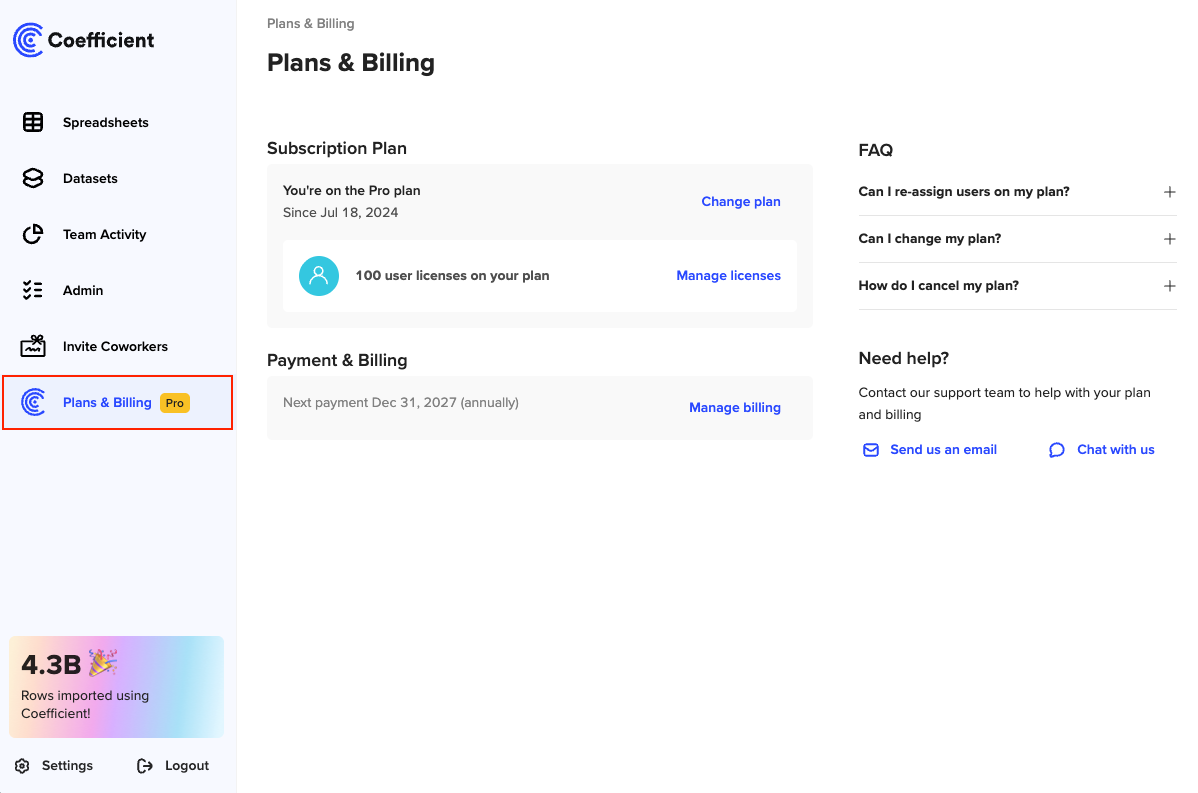Click the Team Activity pie chart icon
The image size is (1198, 793).
(x=33, y=234)
